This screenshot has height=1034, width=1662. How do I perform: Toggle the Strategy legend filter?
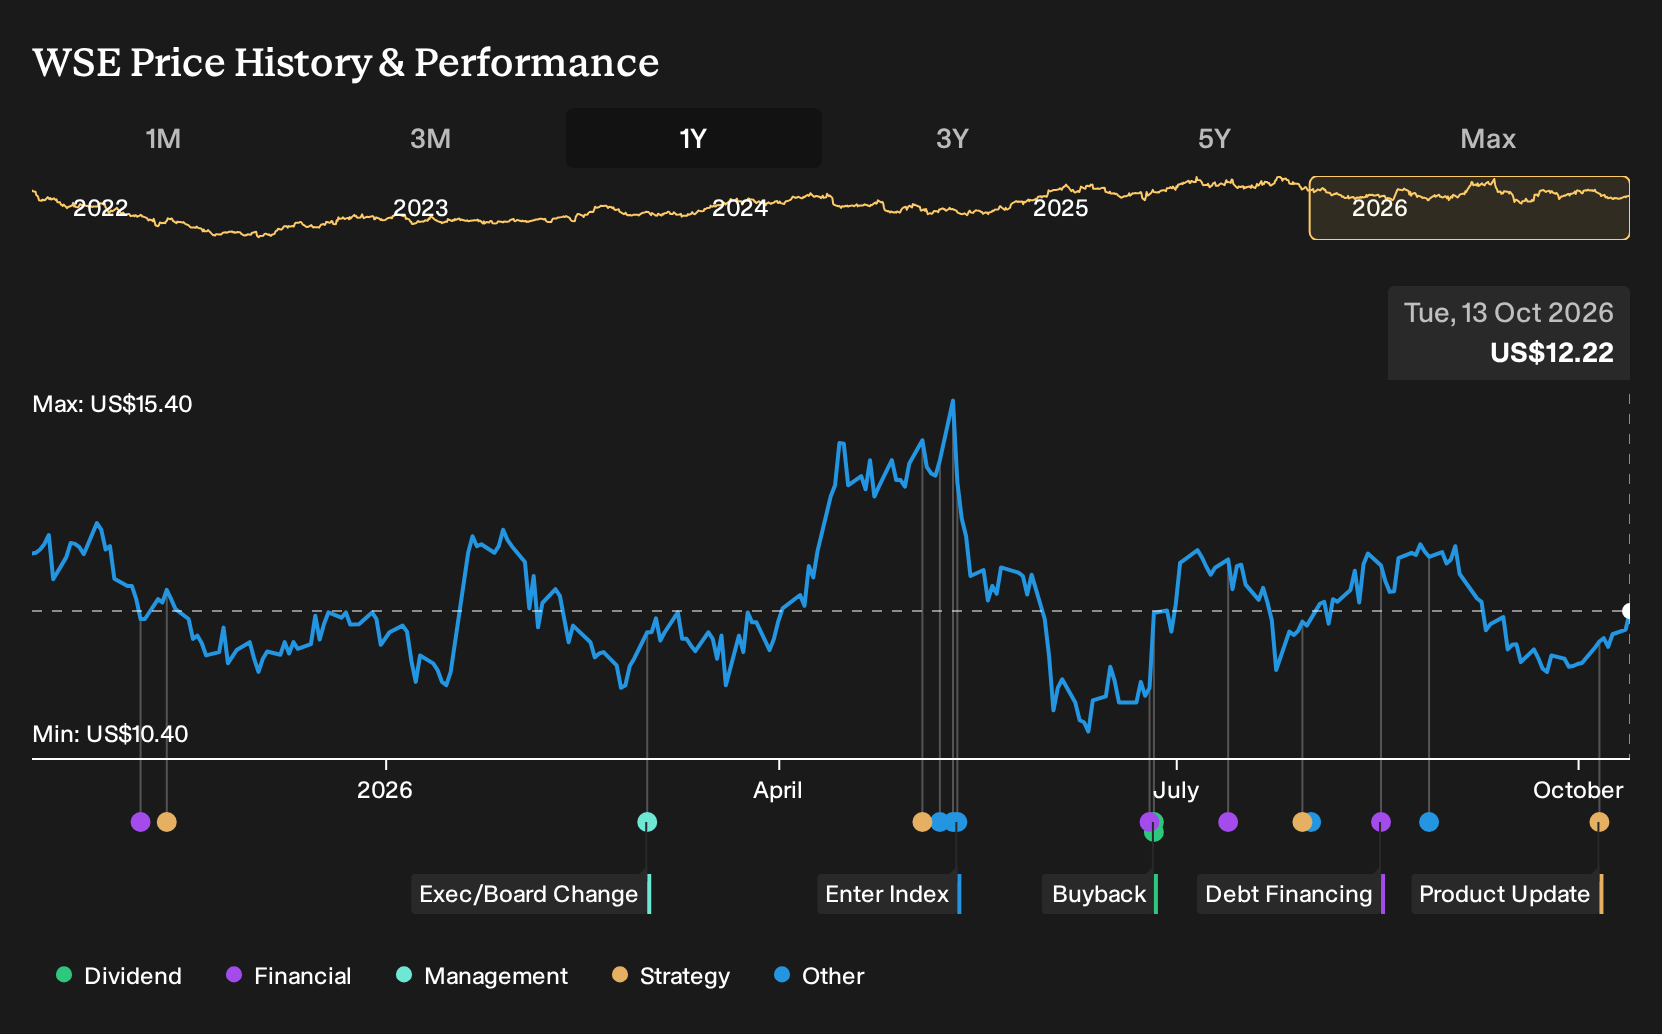pyautogui.click(x=671, y=976)
